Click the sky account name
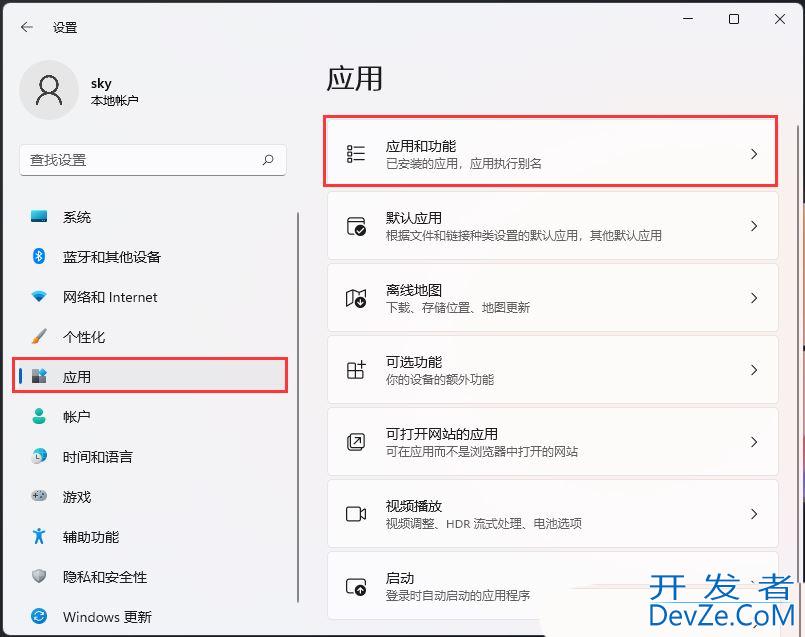The width and height of the screenshot is (805, 637). (101, 83)
